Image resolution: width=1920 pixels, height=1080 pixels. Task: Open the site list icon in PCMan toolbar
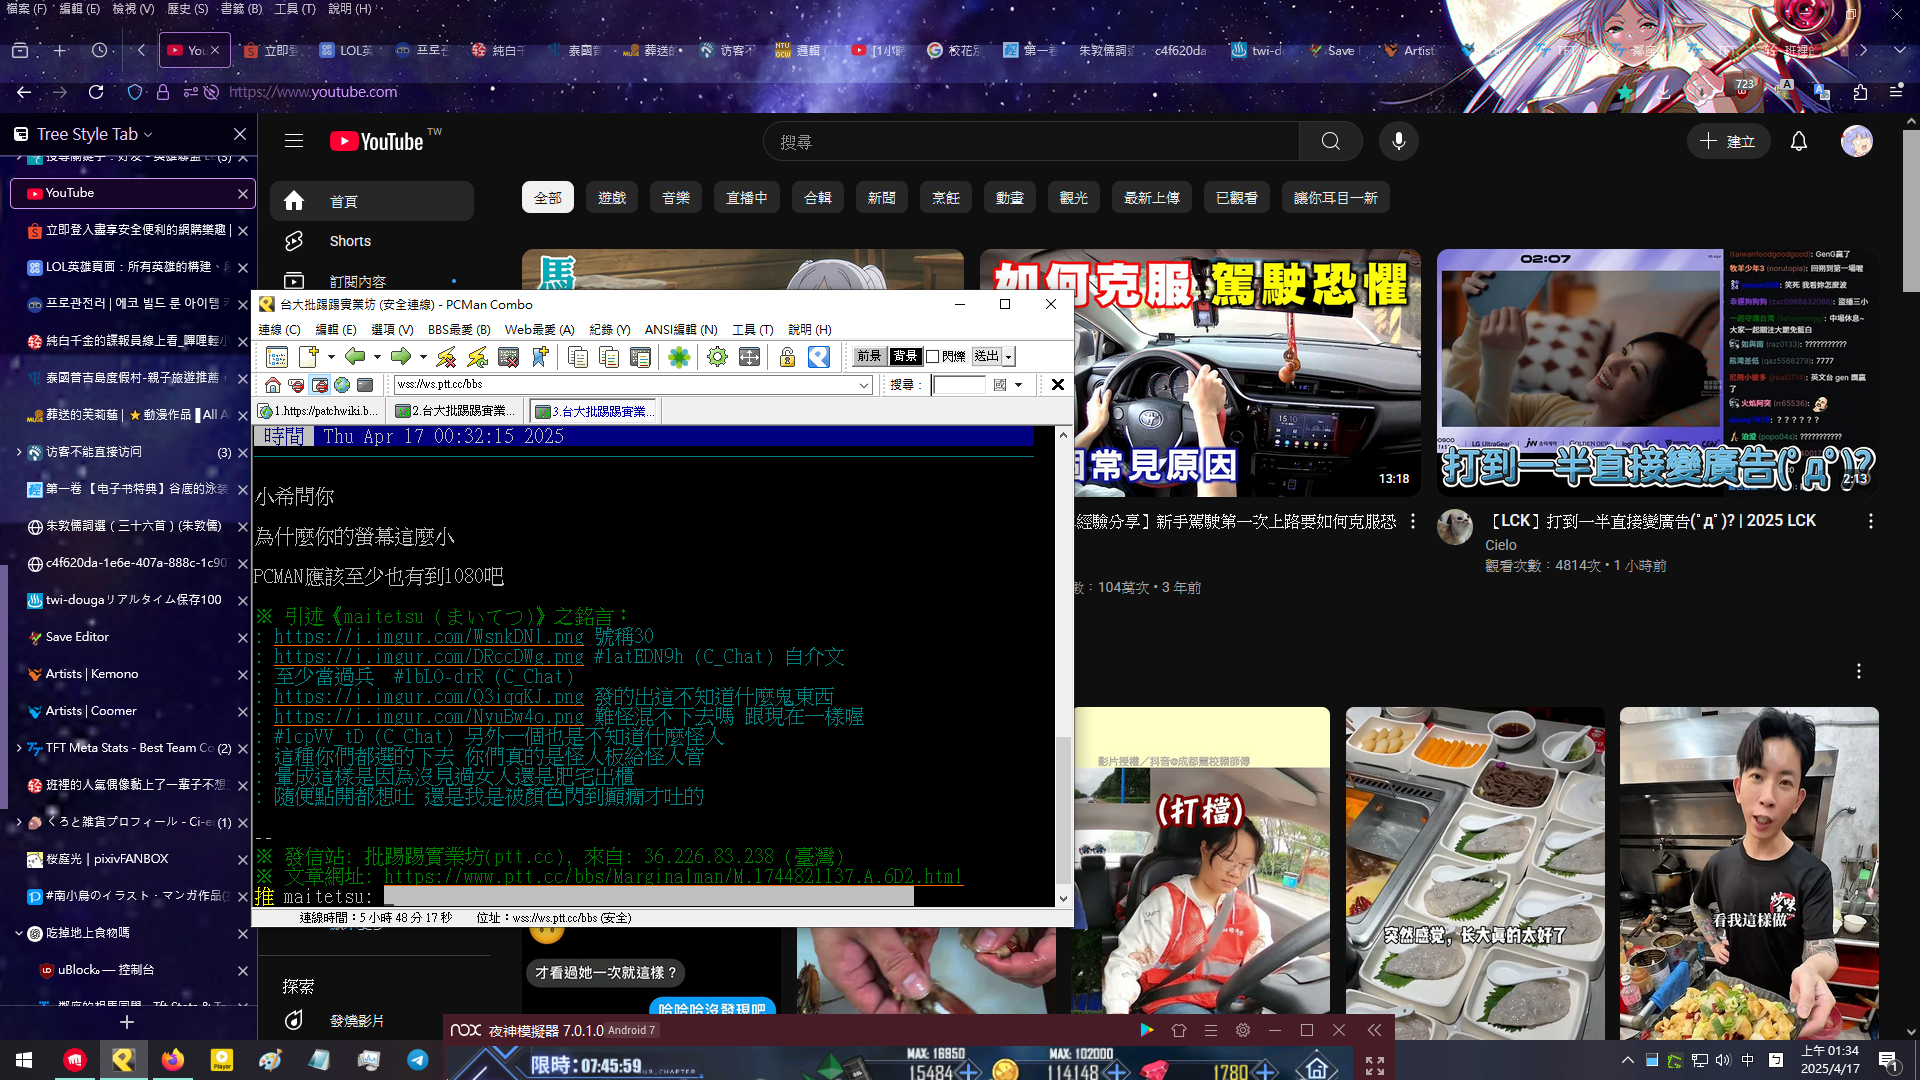(277, 357)
